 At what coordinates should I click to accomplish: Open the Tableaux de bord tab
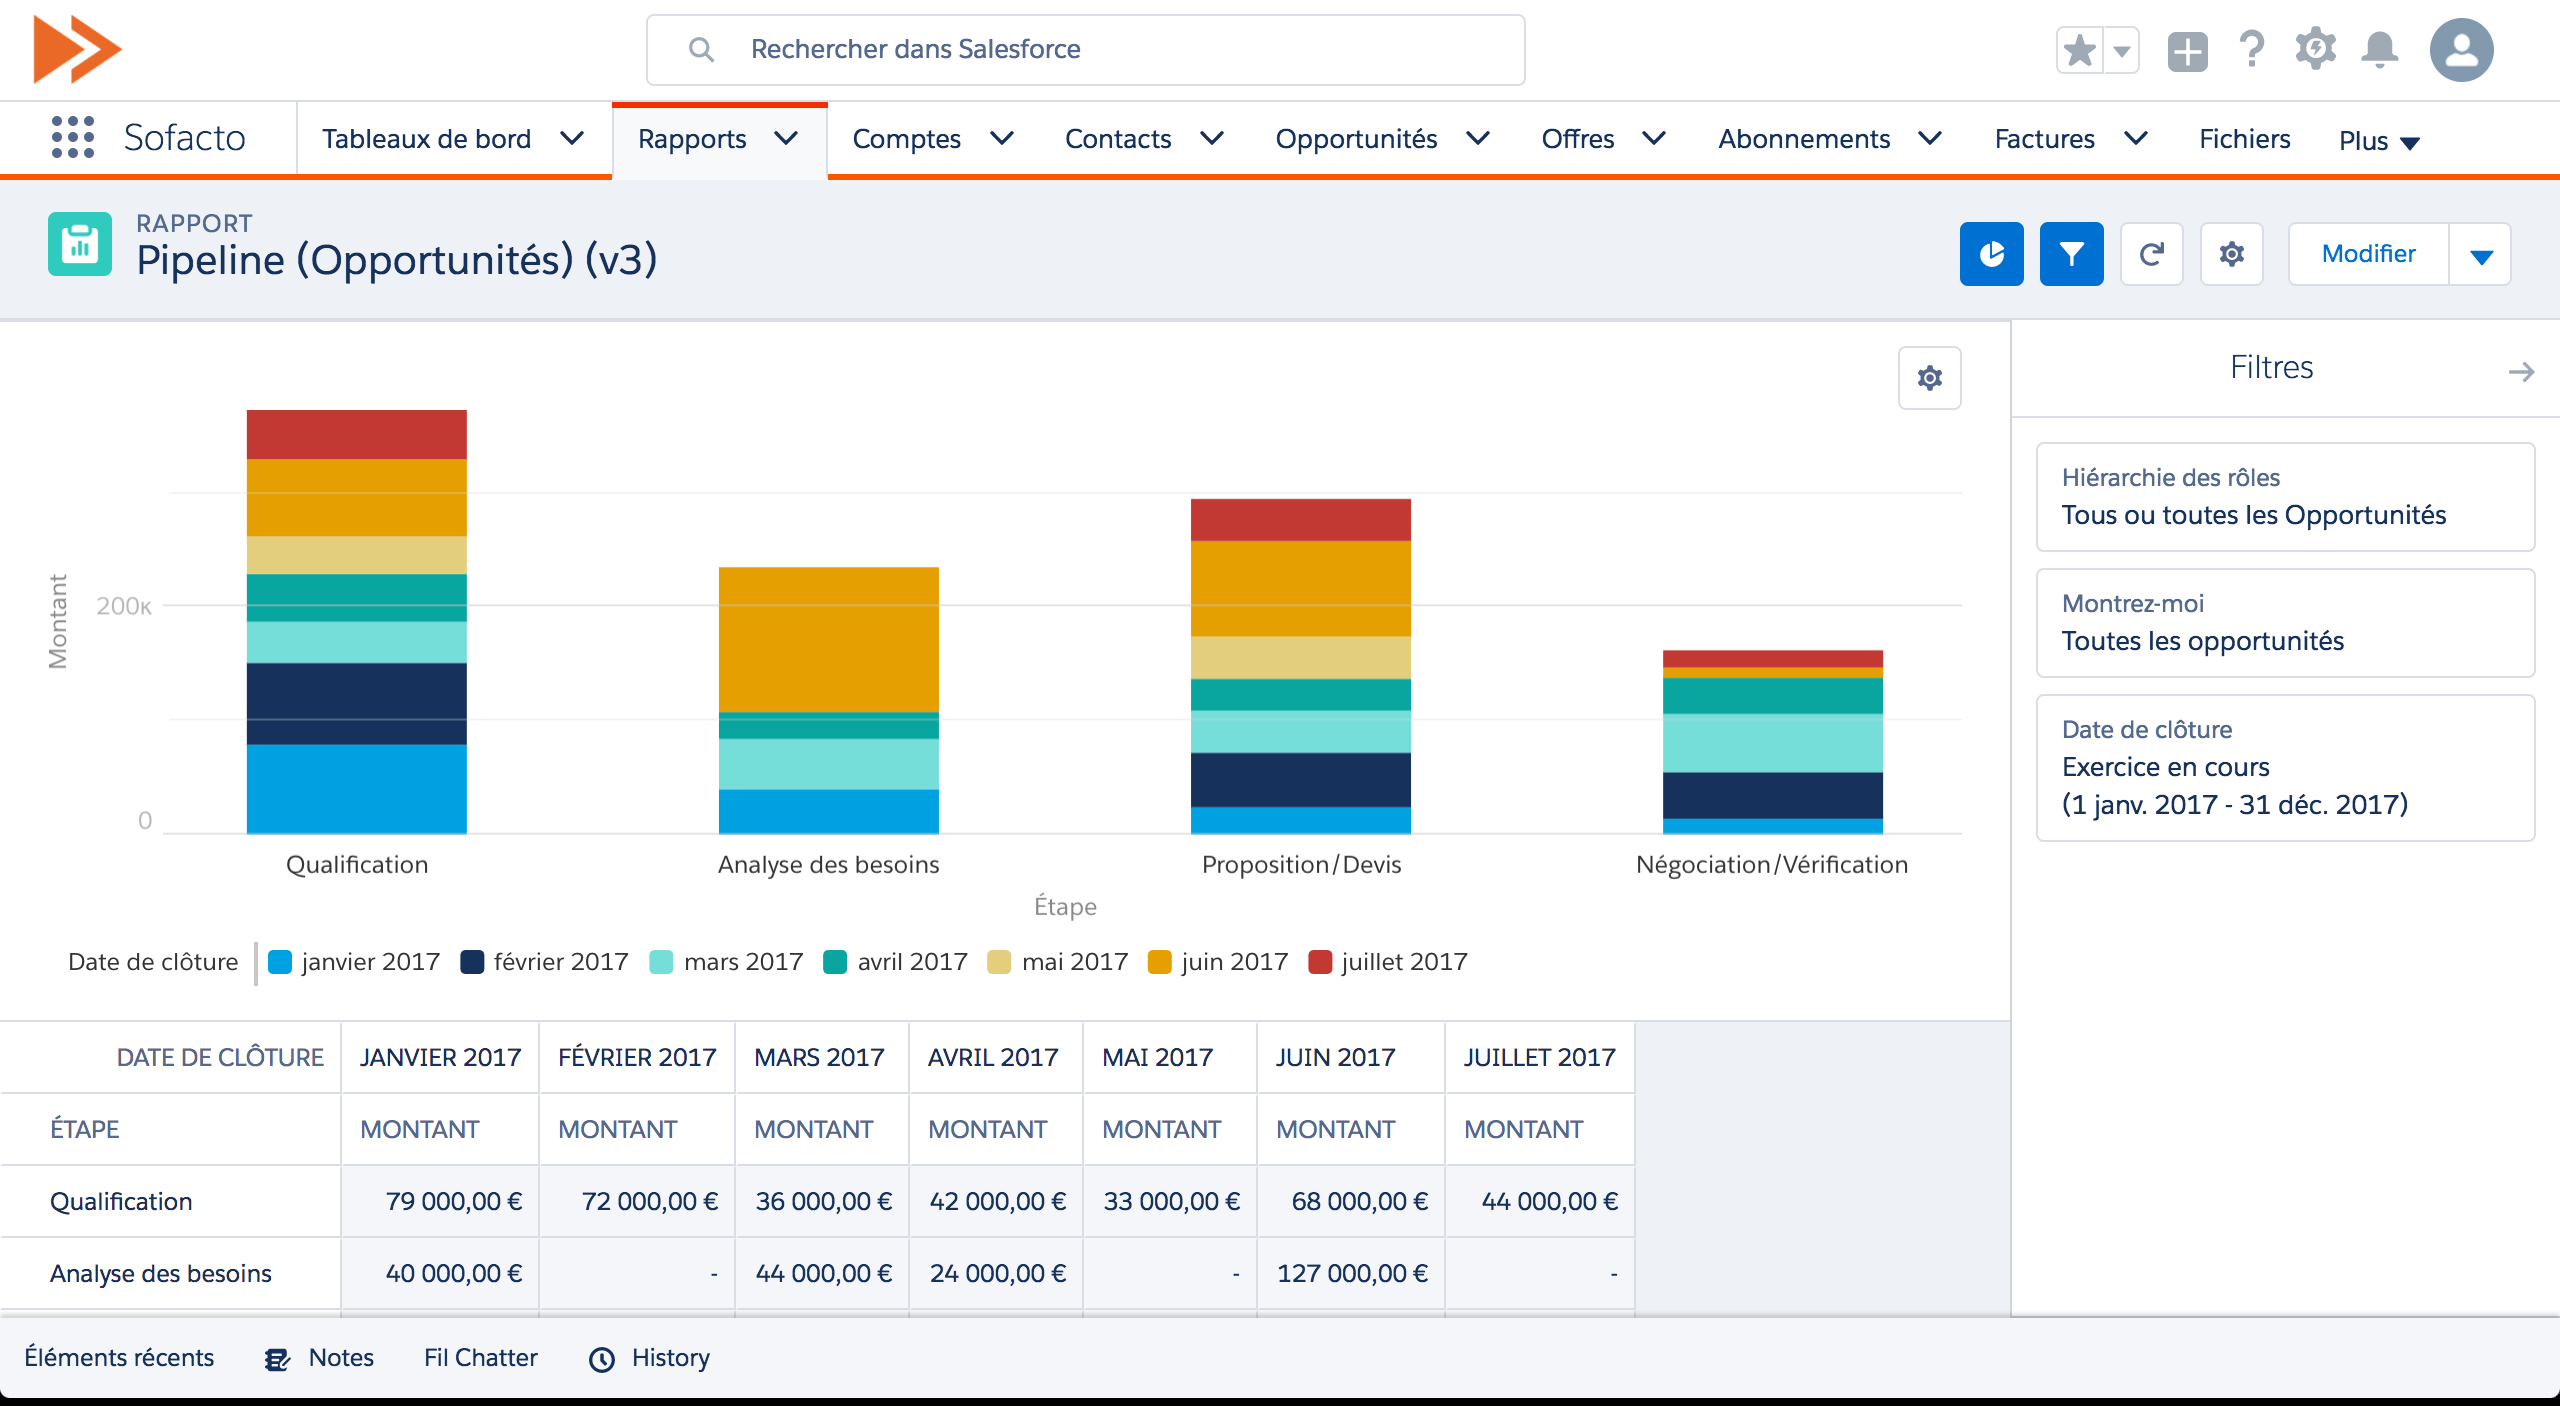tap(426, 138)
